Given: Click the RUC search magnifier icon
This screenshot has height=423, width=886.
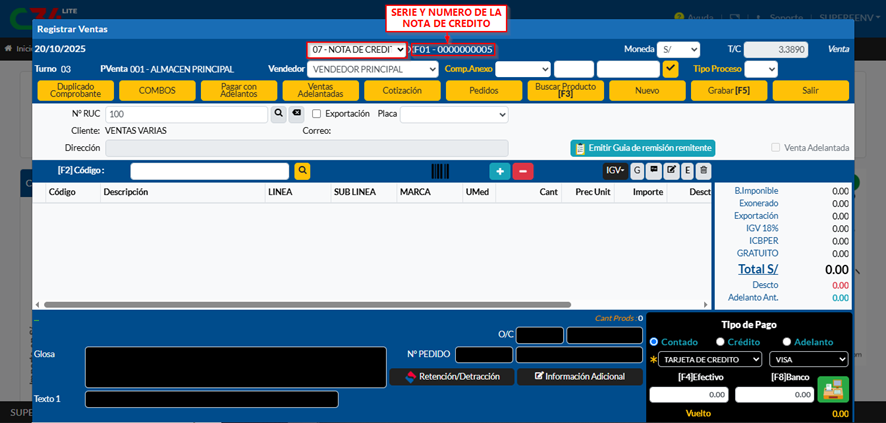Looking at the screenshot, I should coord(278,114).
